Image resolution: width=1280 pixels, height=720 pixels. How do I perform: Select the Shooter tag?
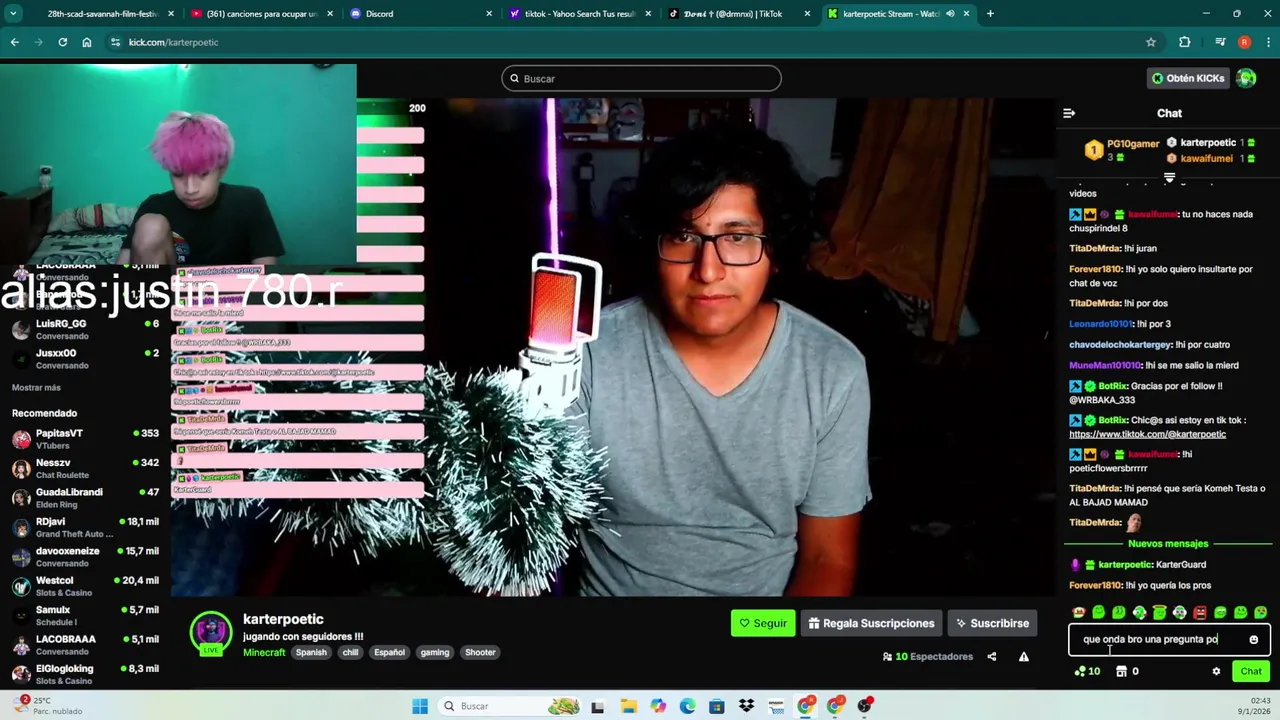point(480,652)
